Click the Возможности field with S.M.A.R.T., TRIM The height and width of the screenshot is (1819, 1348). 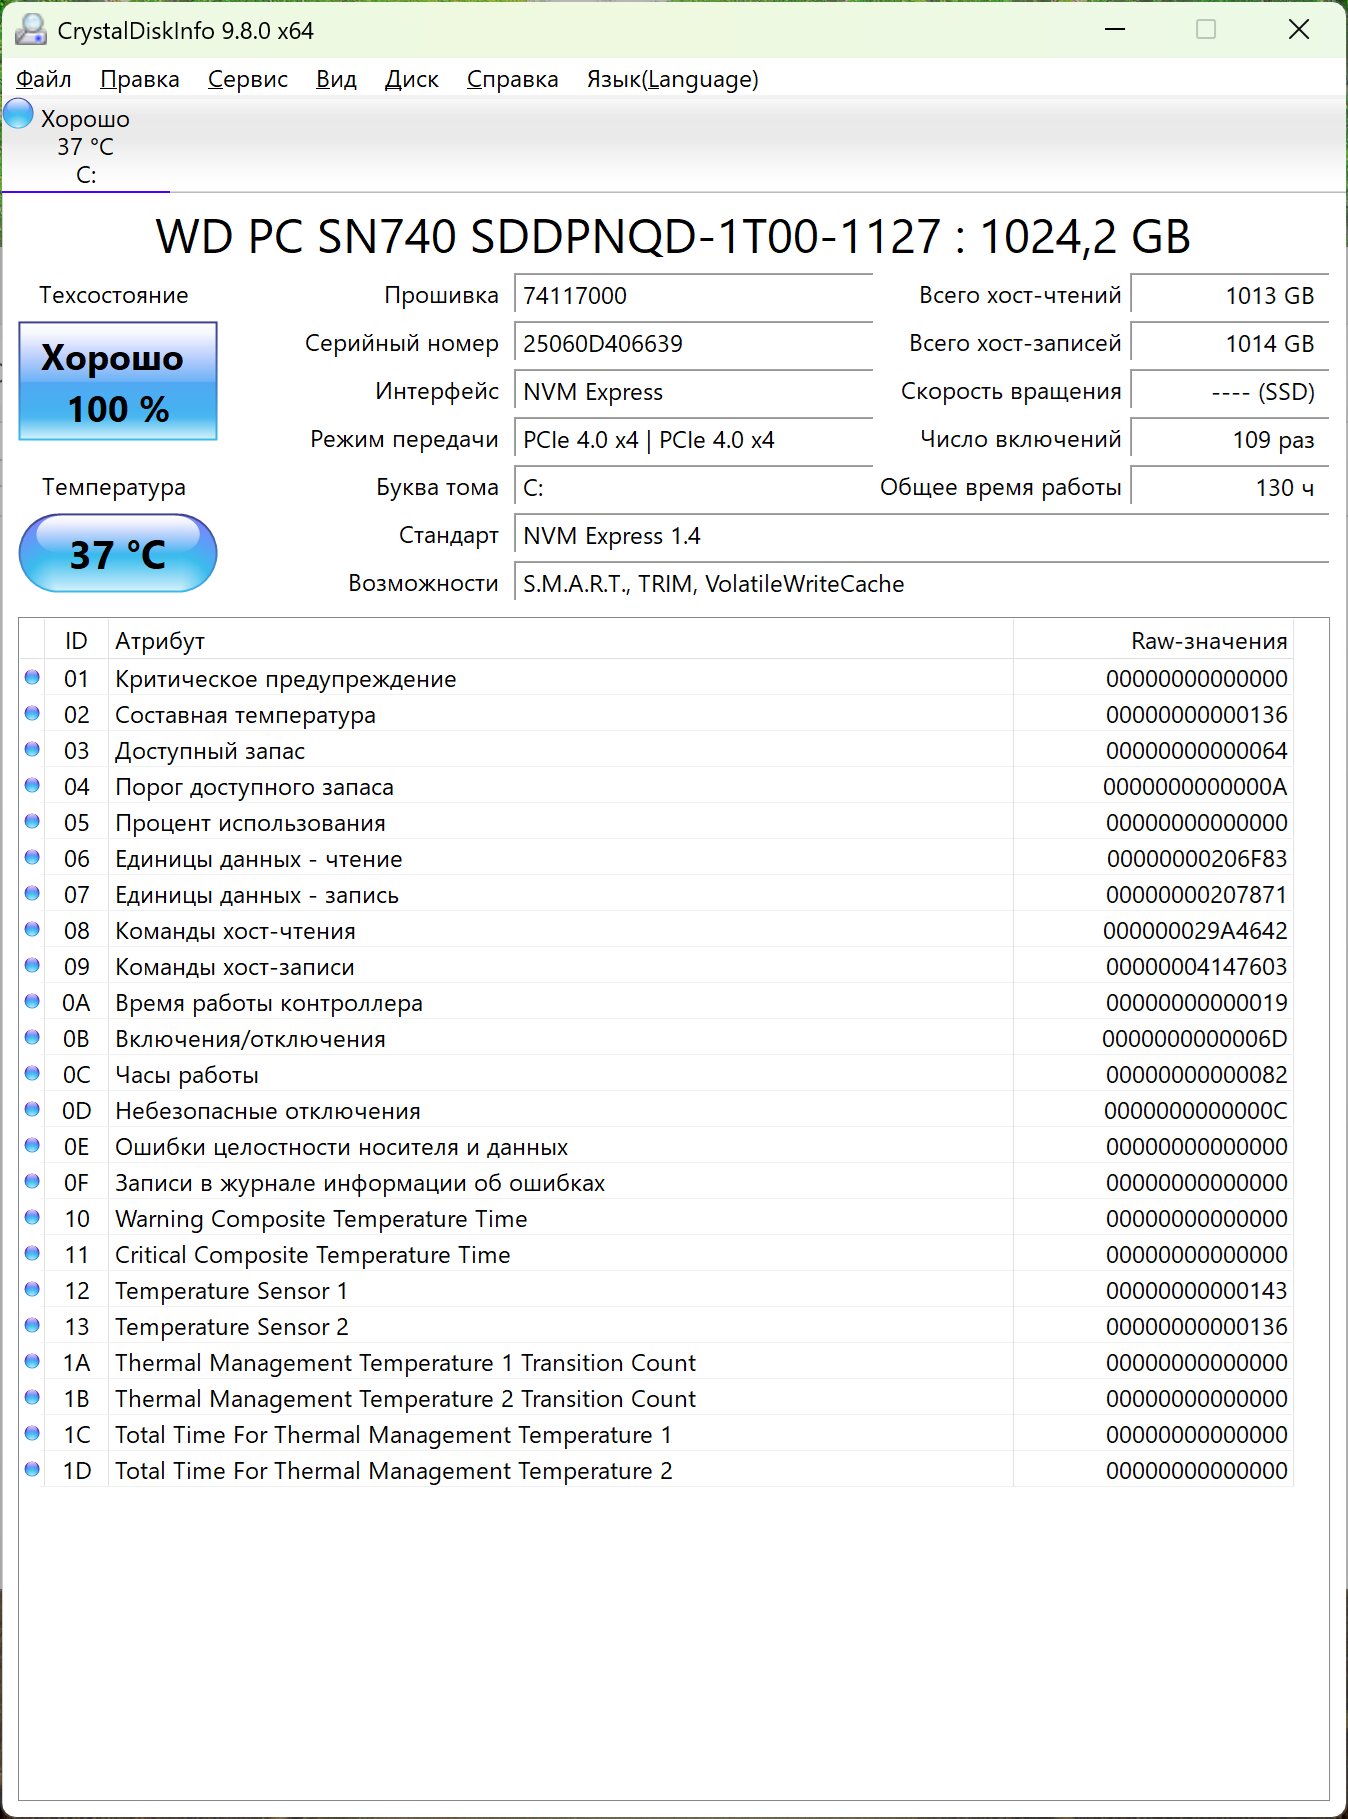coord(921,584)
